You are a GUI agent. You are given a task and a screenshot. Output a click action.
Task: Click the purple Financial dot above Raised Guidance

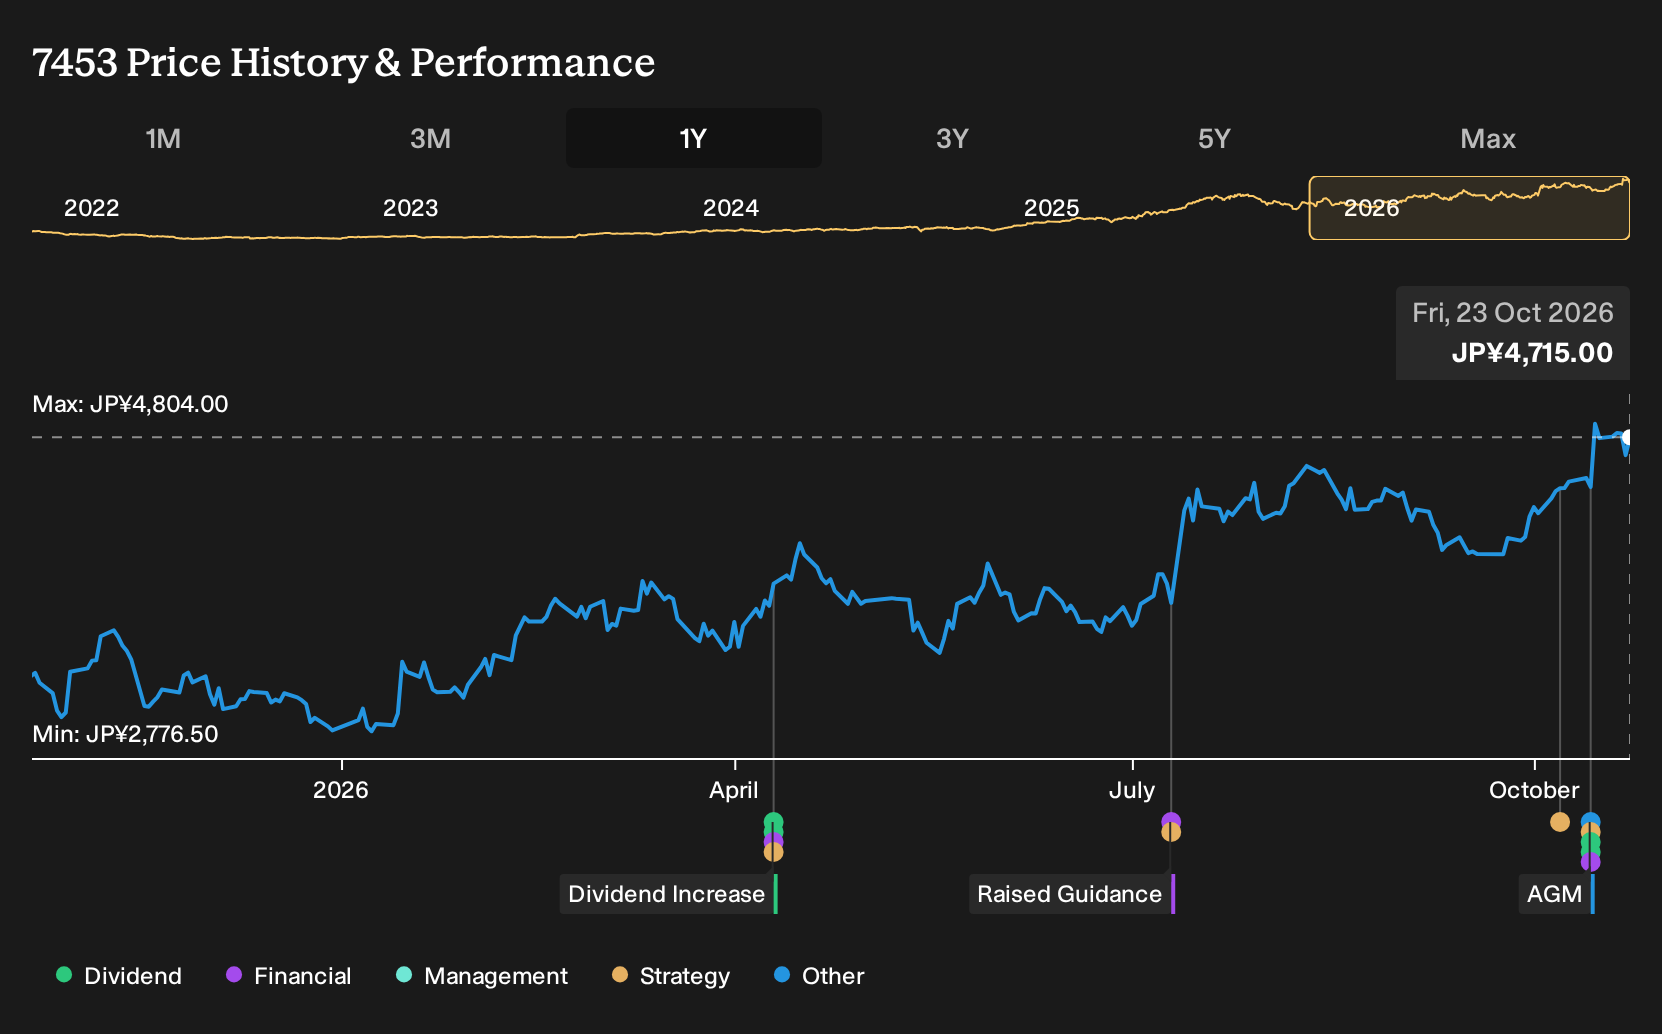tap(1171, 821)
